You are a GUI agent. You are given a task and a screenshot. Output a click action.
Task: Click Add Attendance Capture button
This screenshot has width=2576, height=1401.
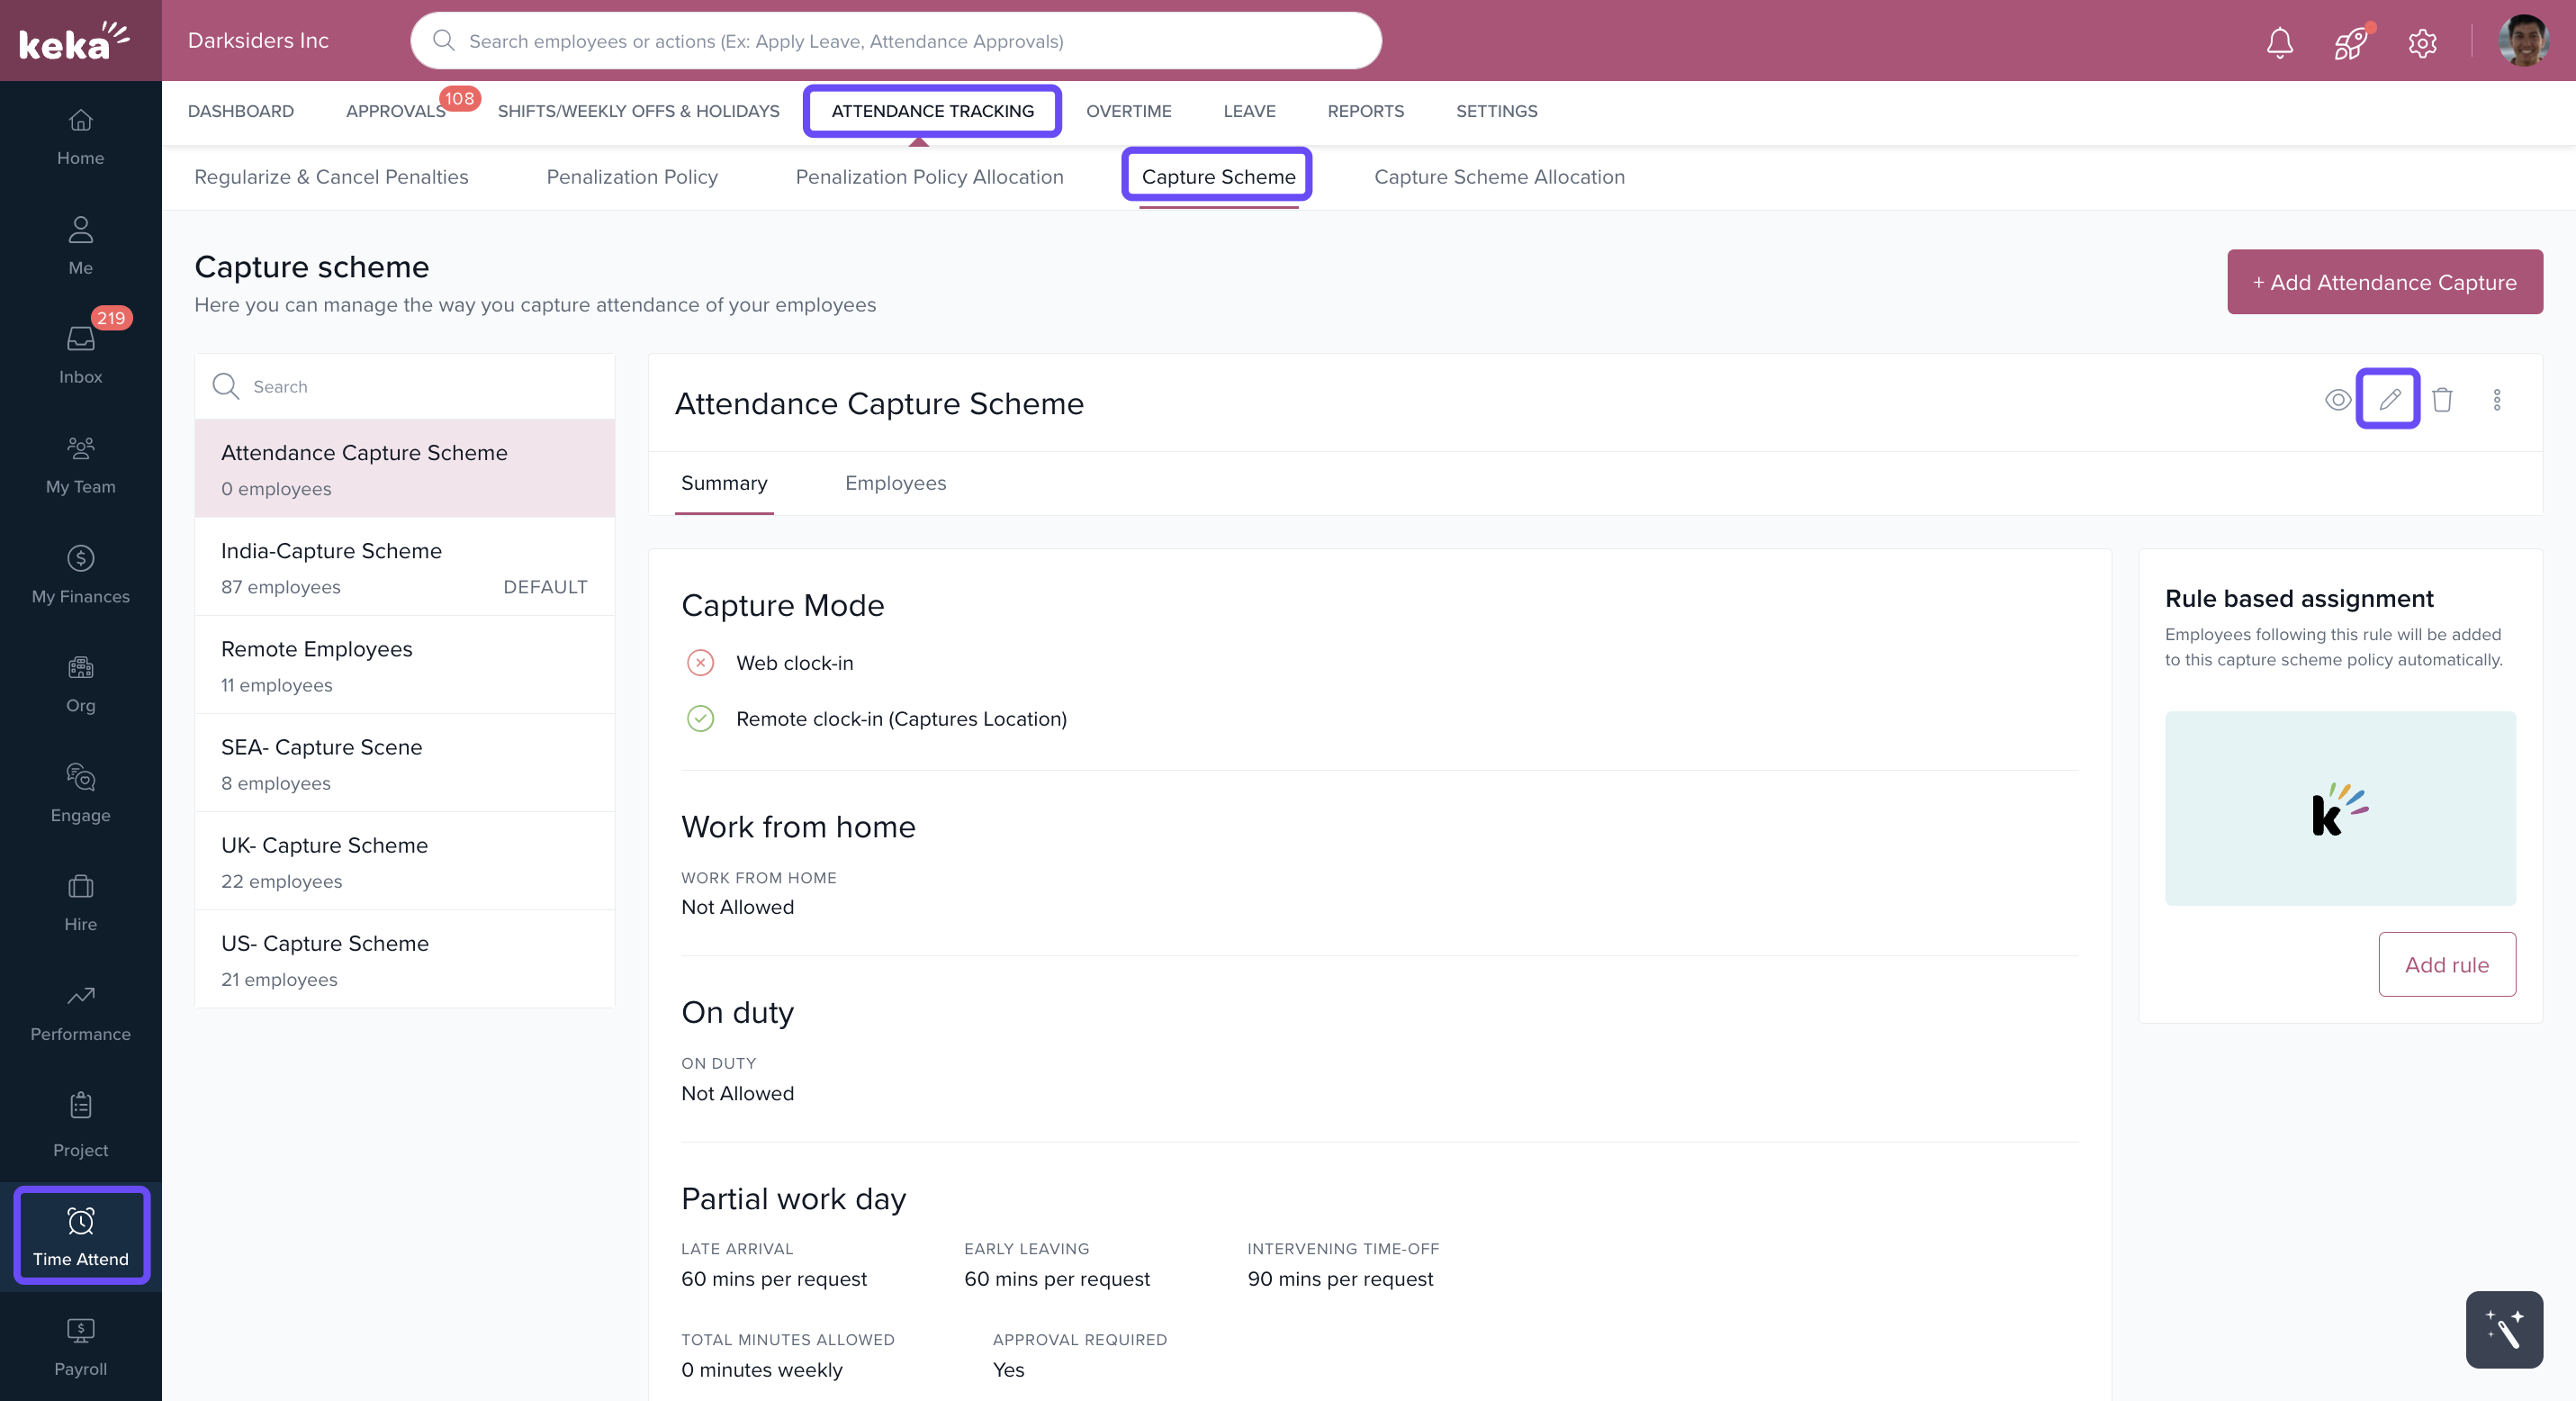[2384, 282]
